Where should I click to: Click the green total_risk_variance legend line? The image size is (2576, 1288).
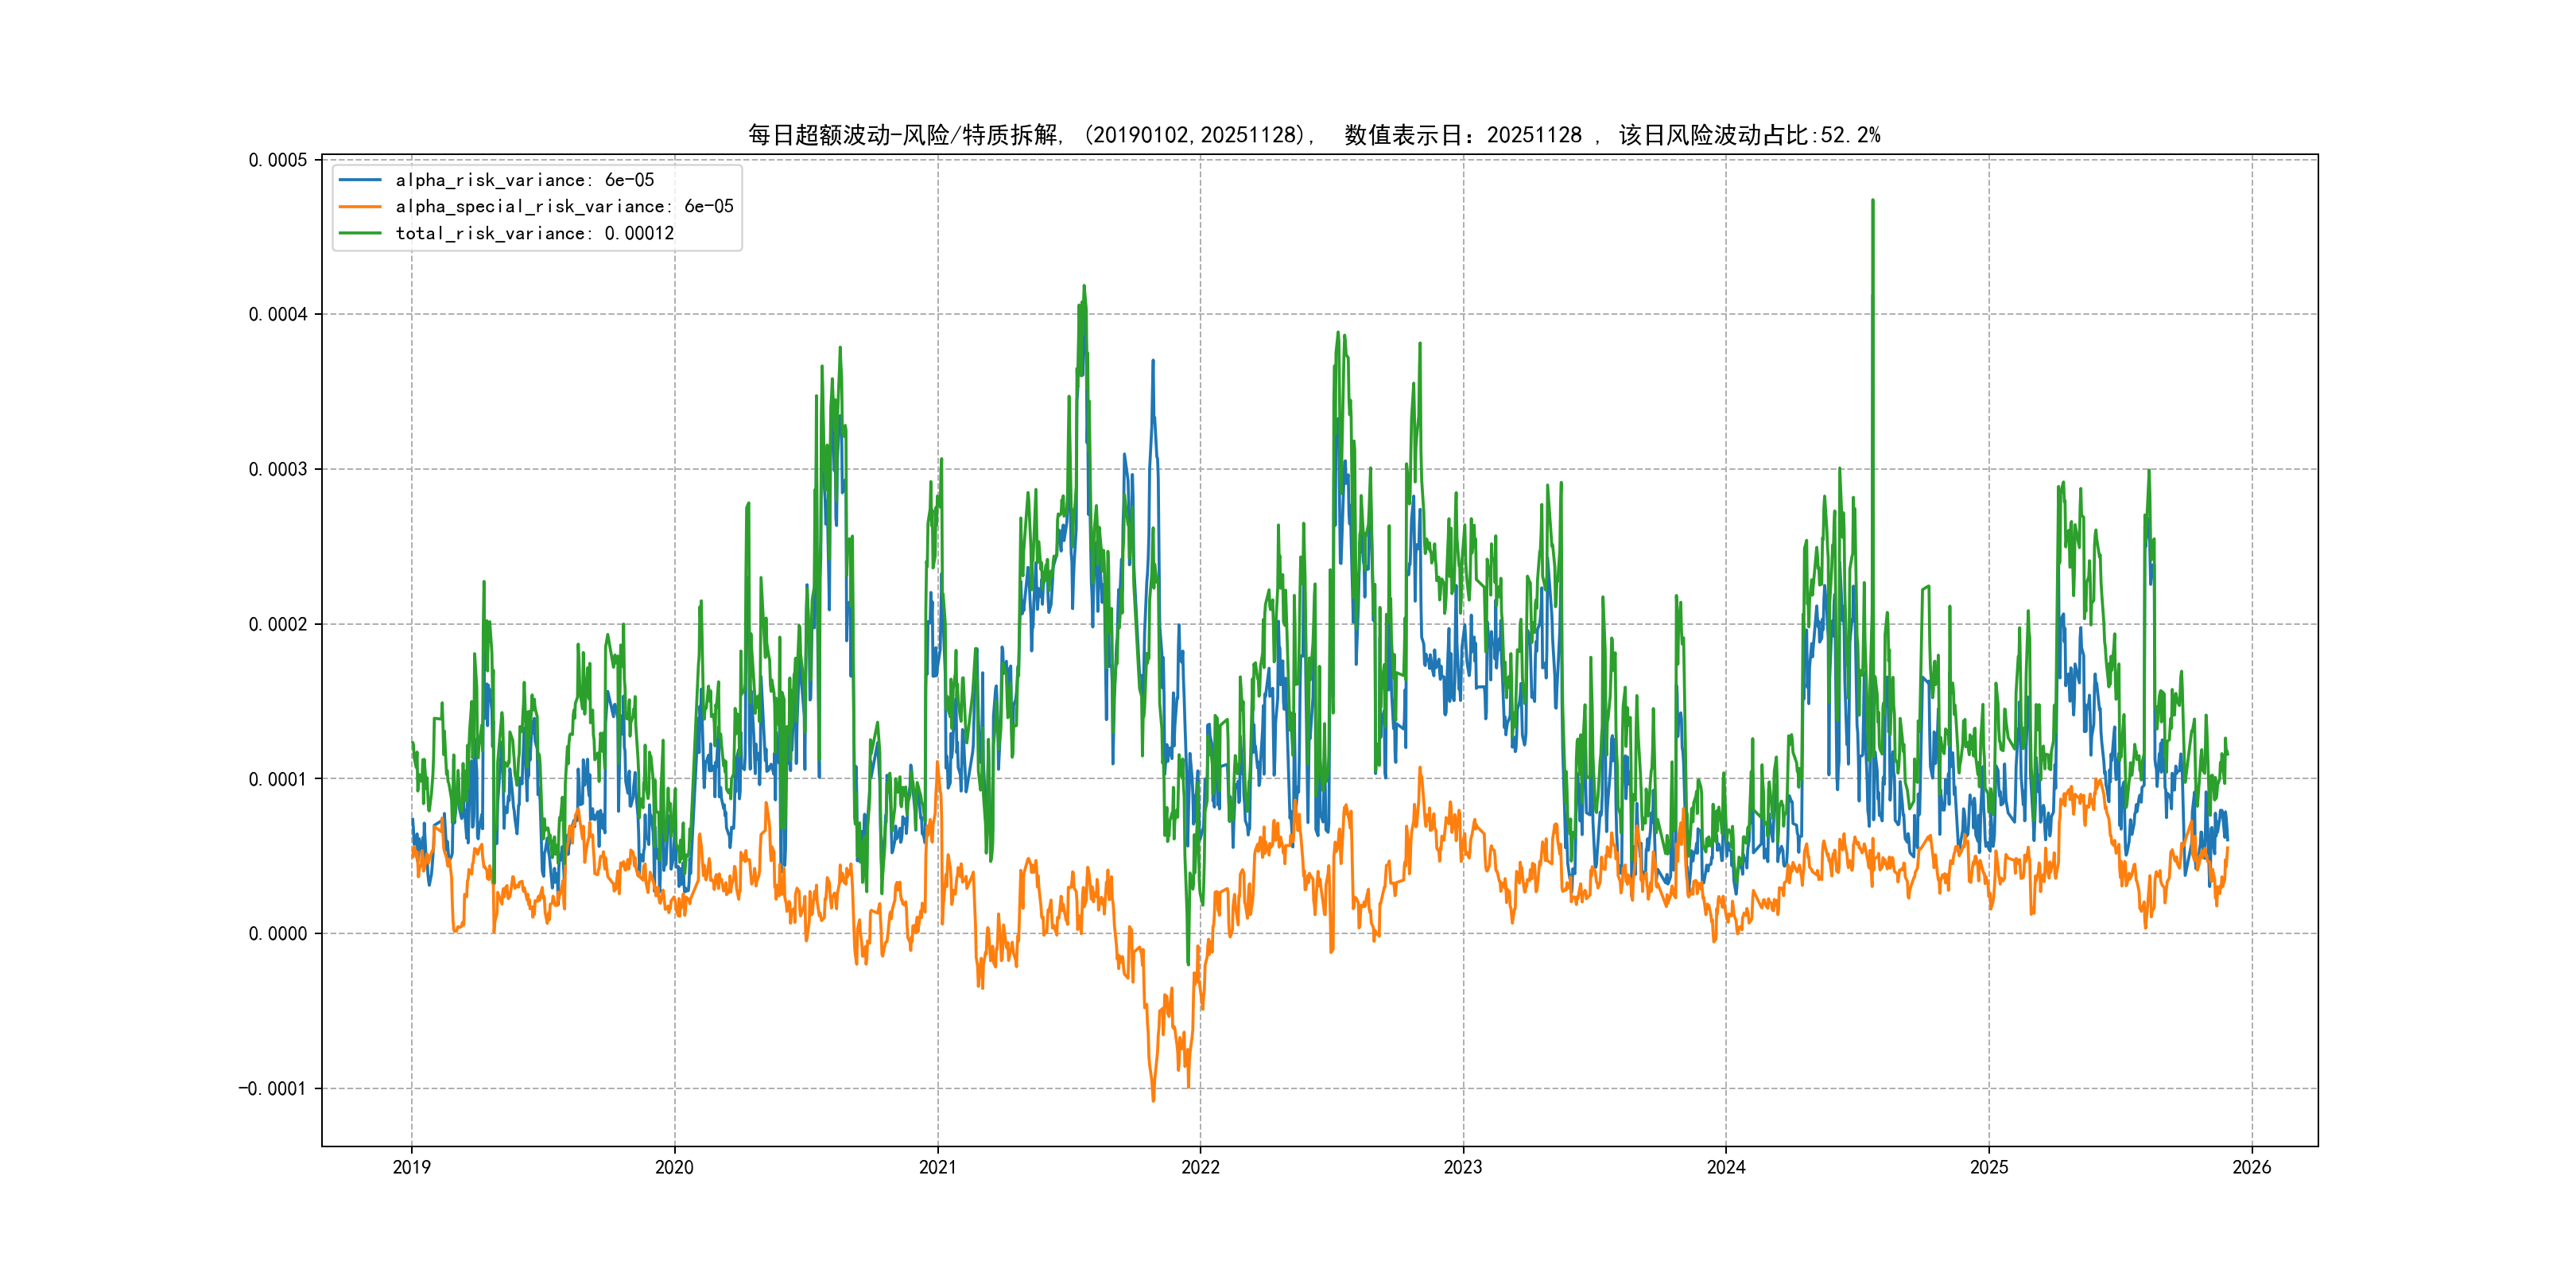point(360,233)
